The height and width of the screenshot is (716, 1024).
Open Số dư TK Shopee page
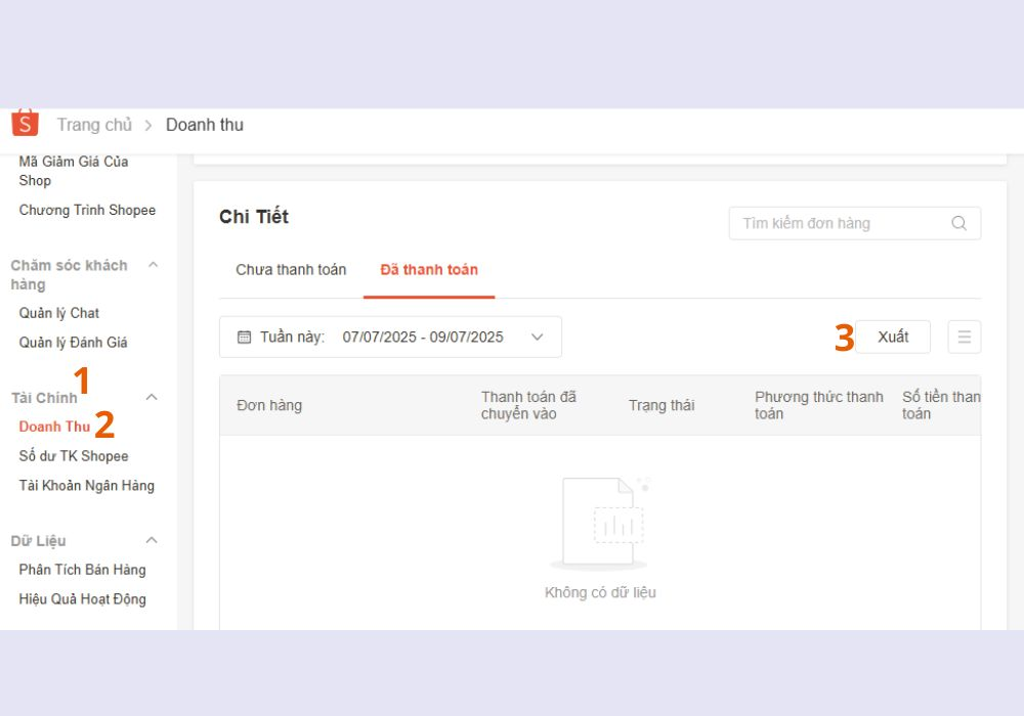[x=74, y=456]
